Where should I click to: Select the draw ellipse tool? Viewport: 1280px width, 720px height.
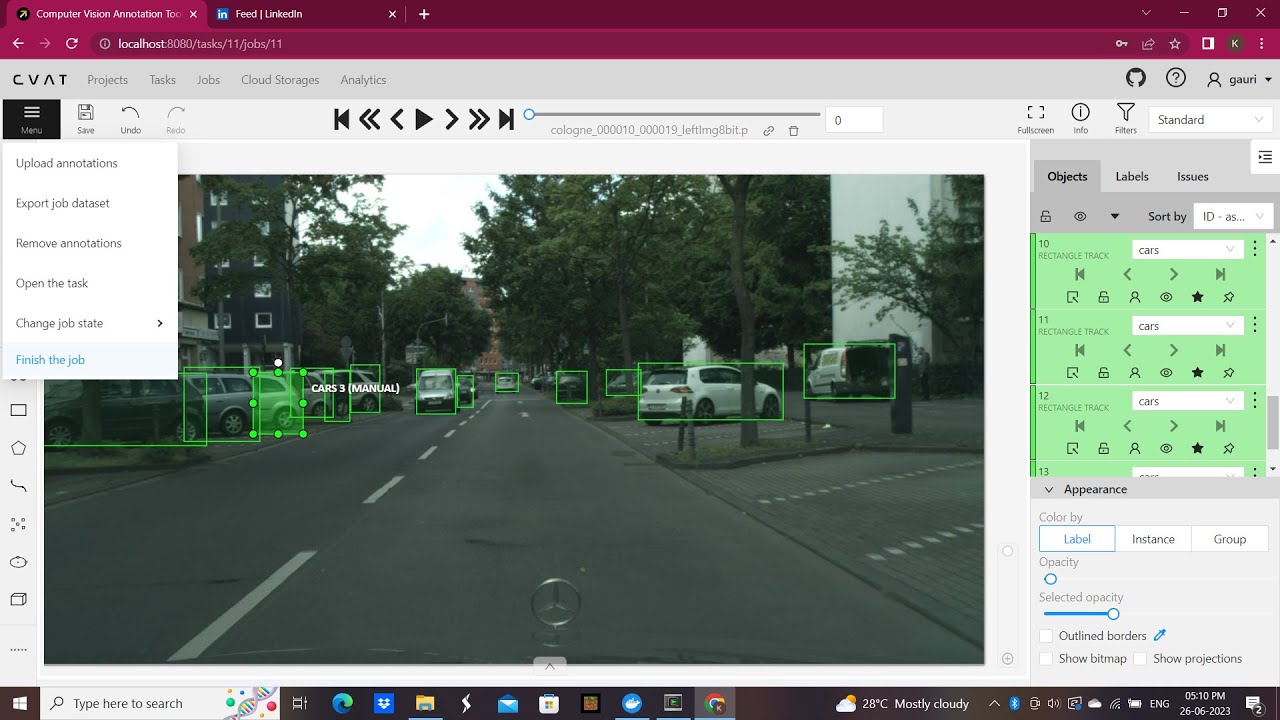(x=18, y=562)
